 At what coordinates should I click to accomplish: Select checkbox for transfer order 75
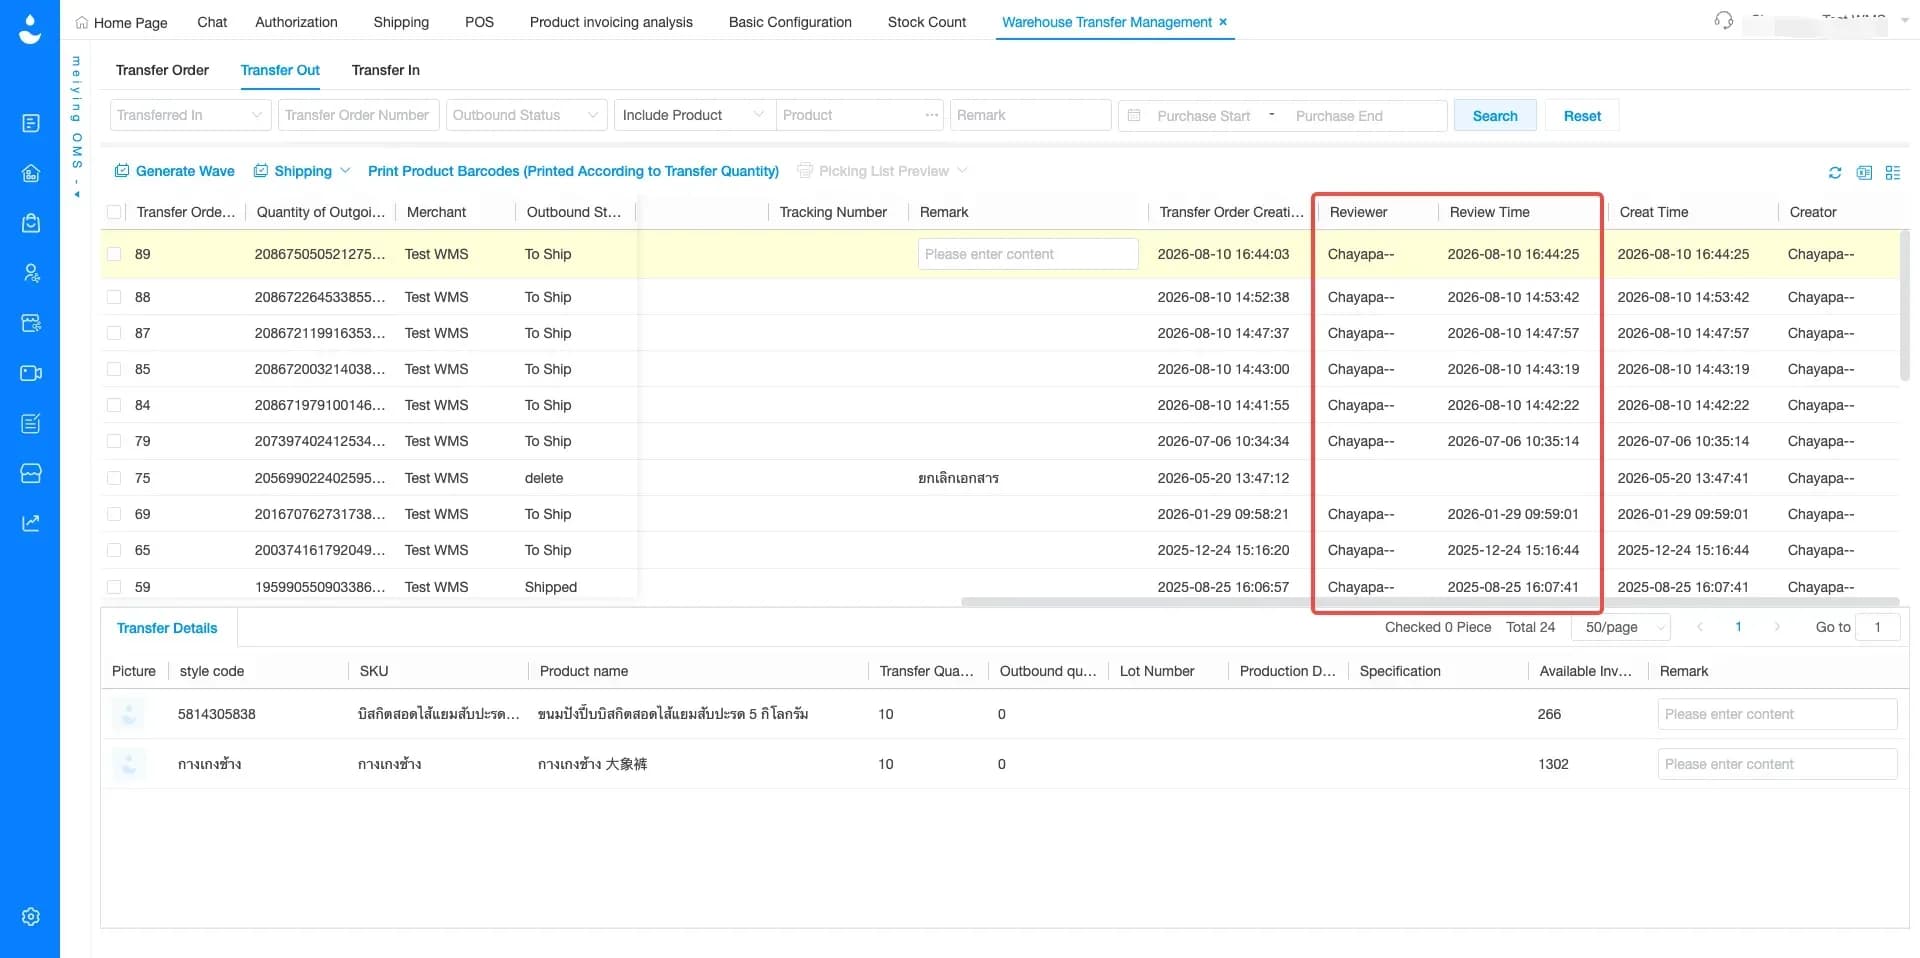pos(114,478)
